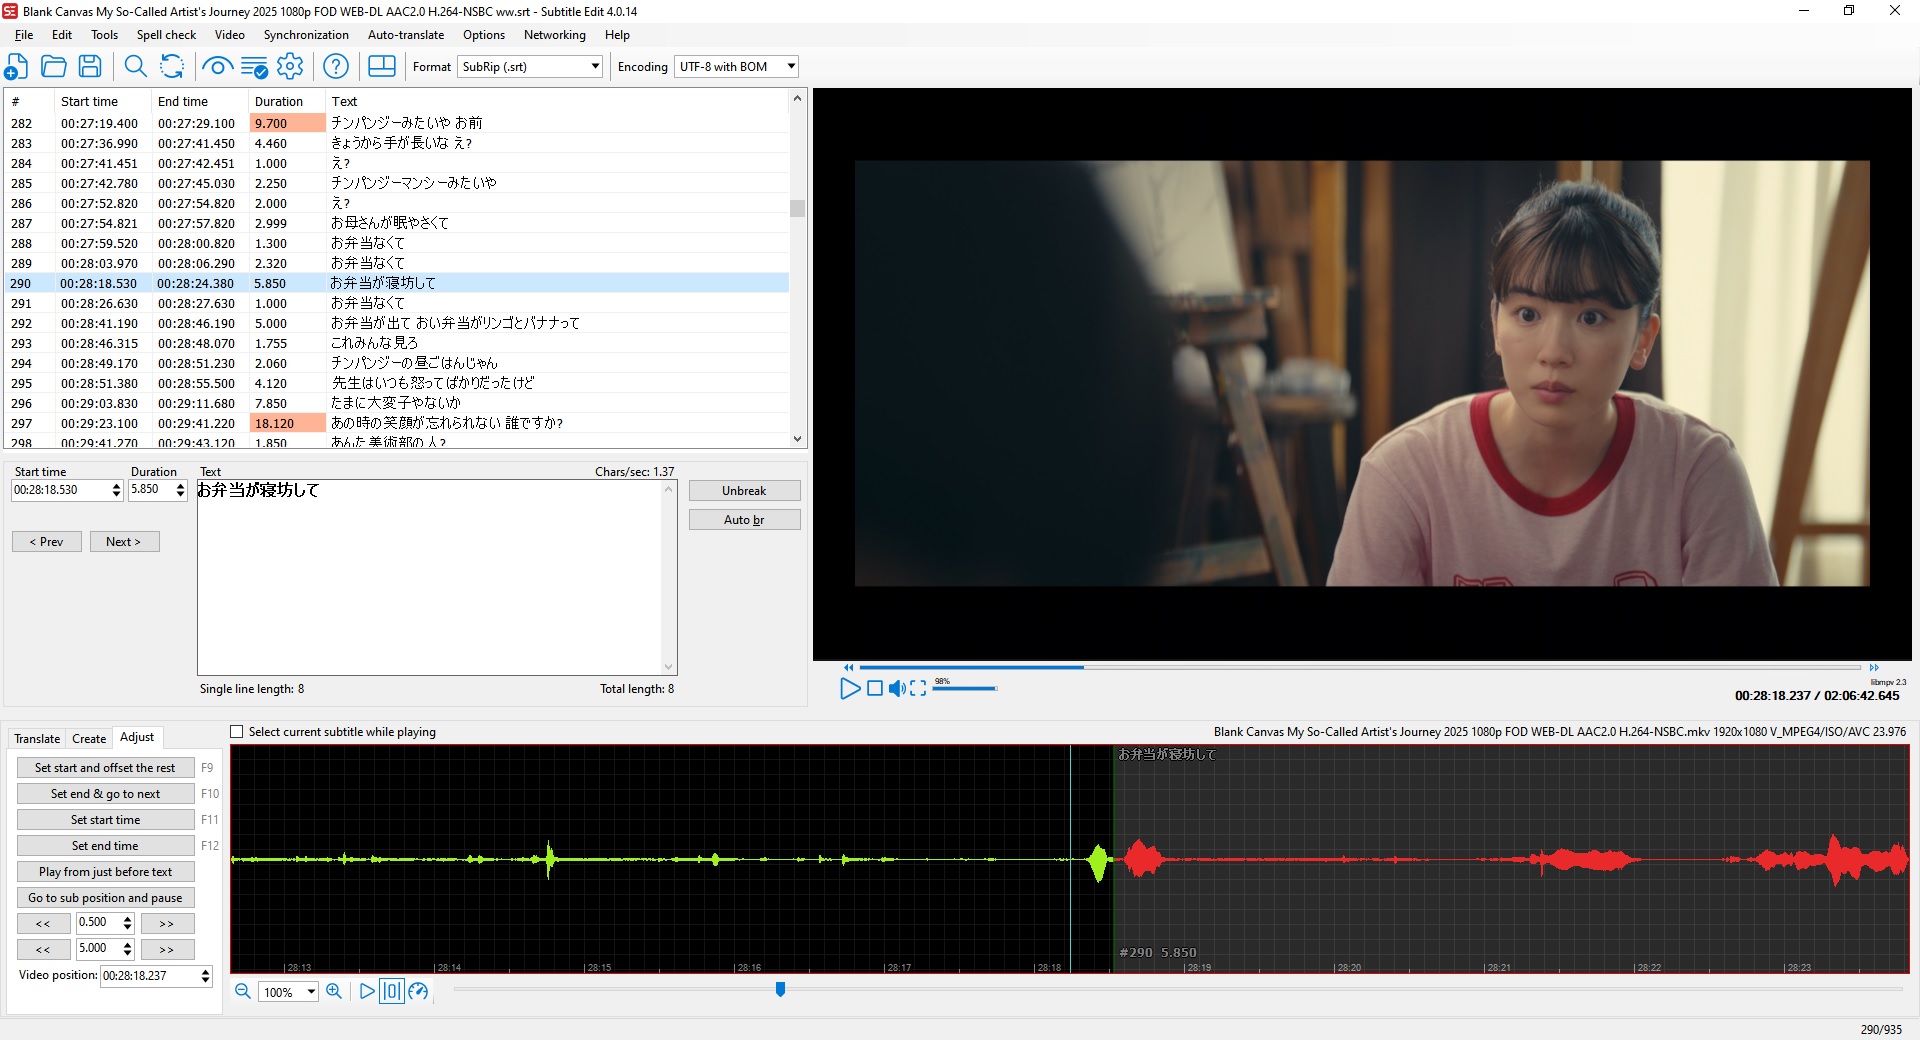Open the Auto-translate menu
Screen dimensions: 1920x1040
coord(406,35)
